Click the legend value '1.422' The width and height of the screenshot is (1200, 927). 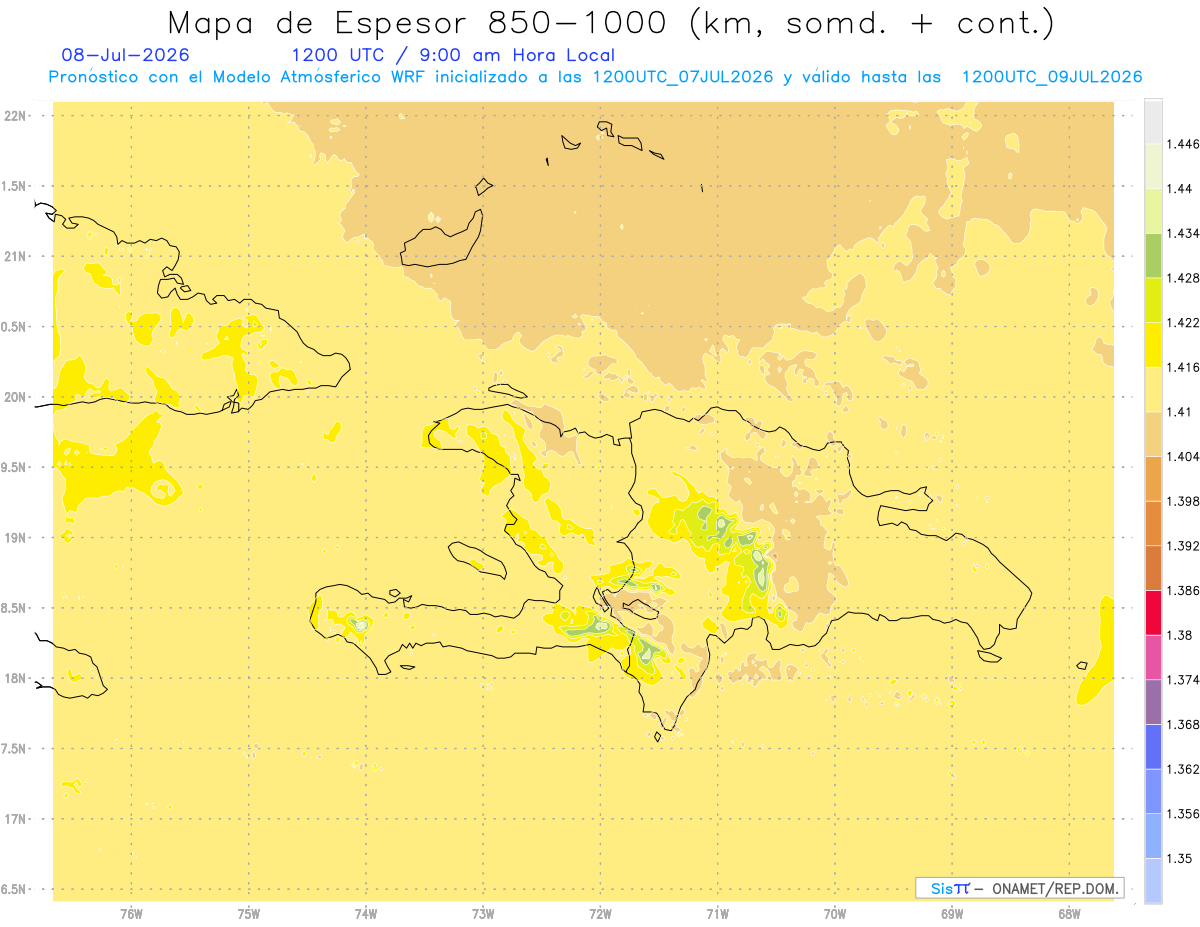pos(1181,322)
